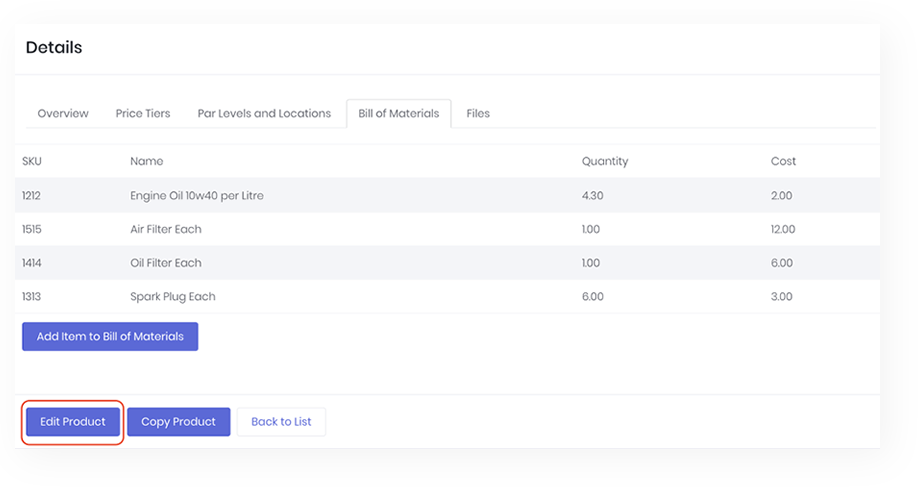Image resolution: width=918 pixels, height=487 pixels.
Task: Click the Name column header
Action: pyautogui.click(x=146, y=161)
